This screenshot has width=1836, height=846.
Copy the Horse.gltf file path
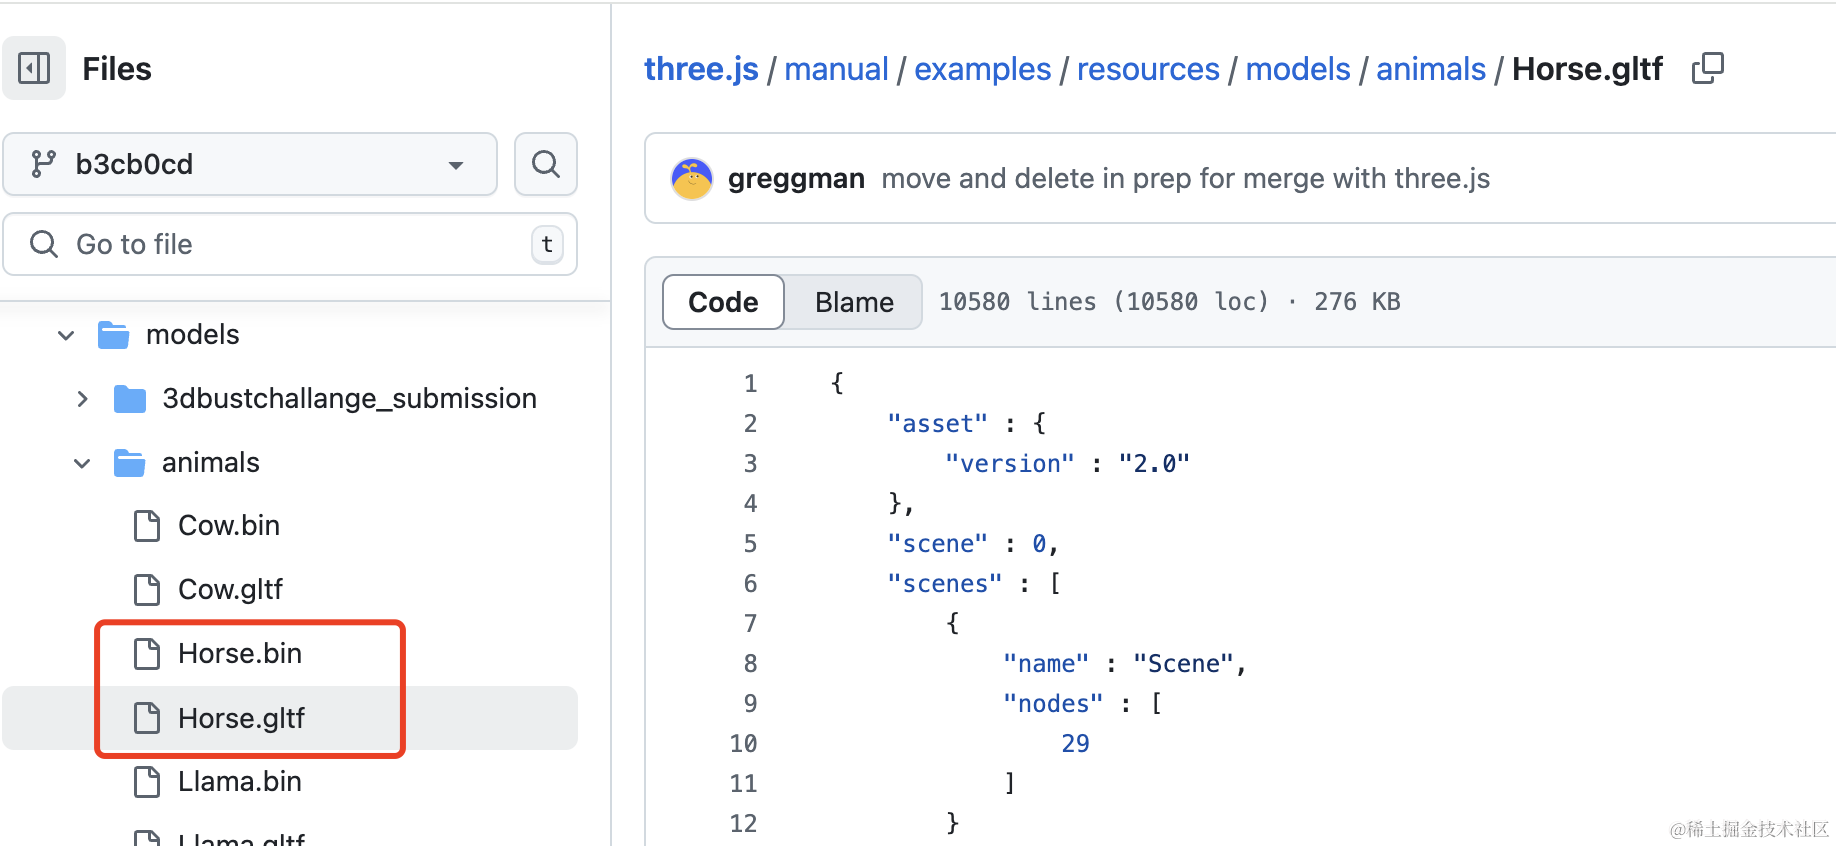tap(1707, 68)
